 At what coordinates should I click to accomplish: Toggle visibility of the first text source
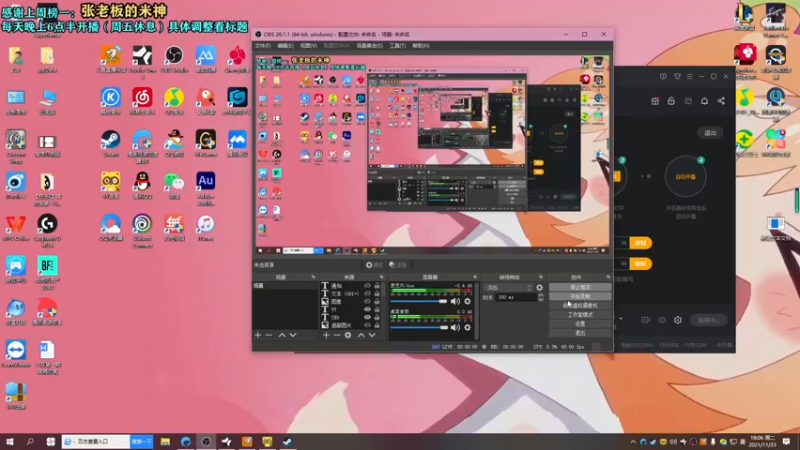(367, 286)
